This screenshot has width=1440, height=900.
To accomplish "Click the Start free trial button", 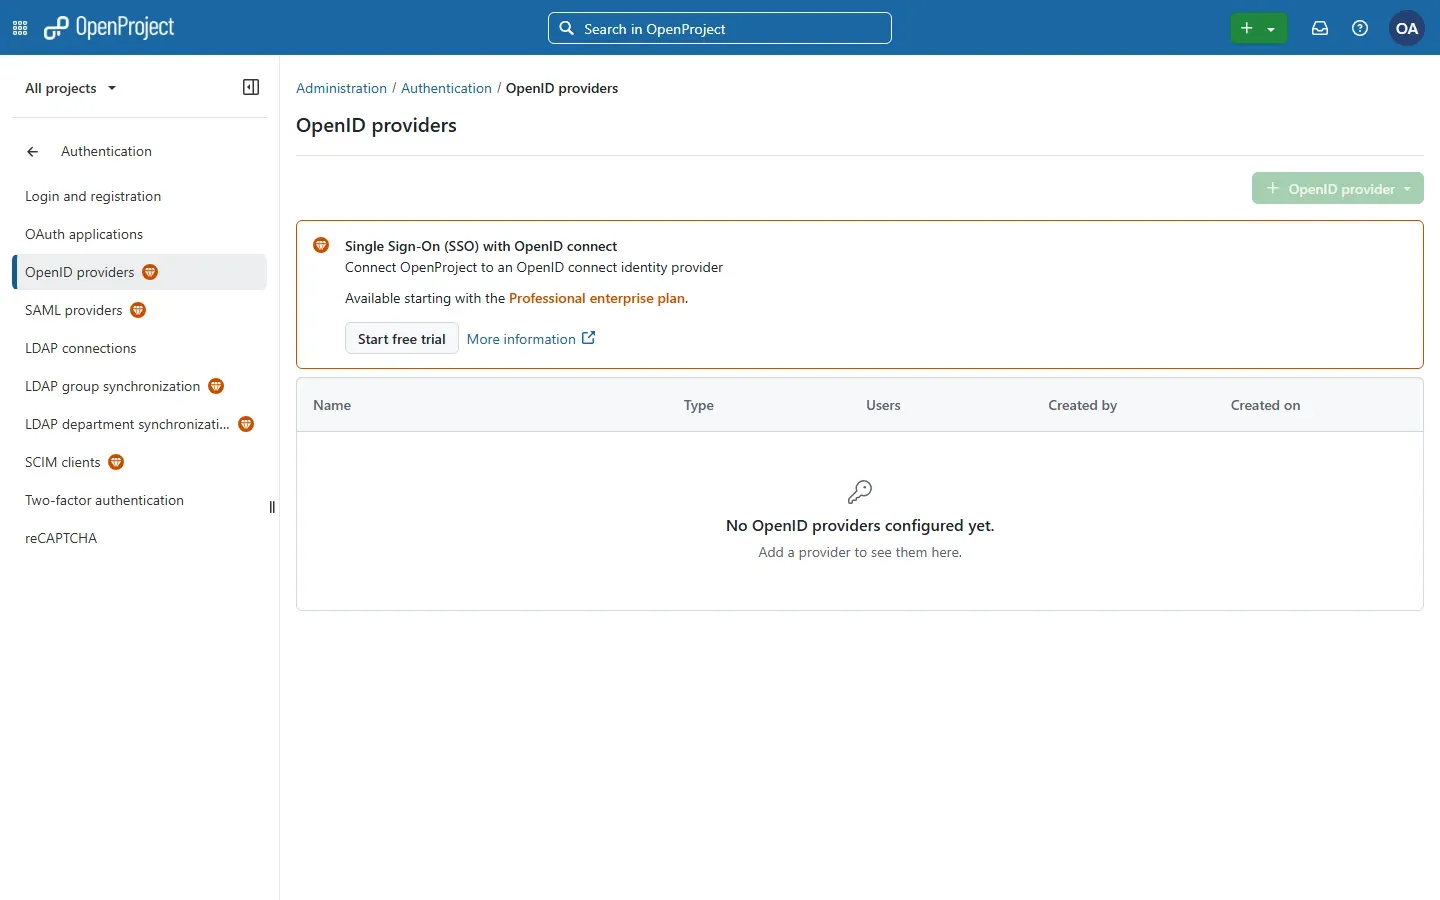I will pyautogui.click(x=402, y=339).
